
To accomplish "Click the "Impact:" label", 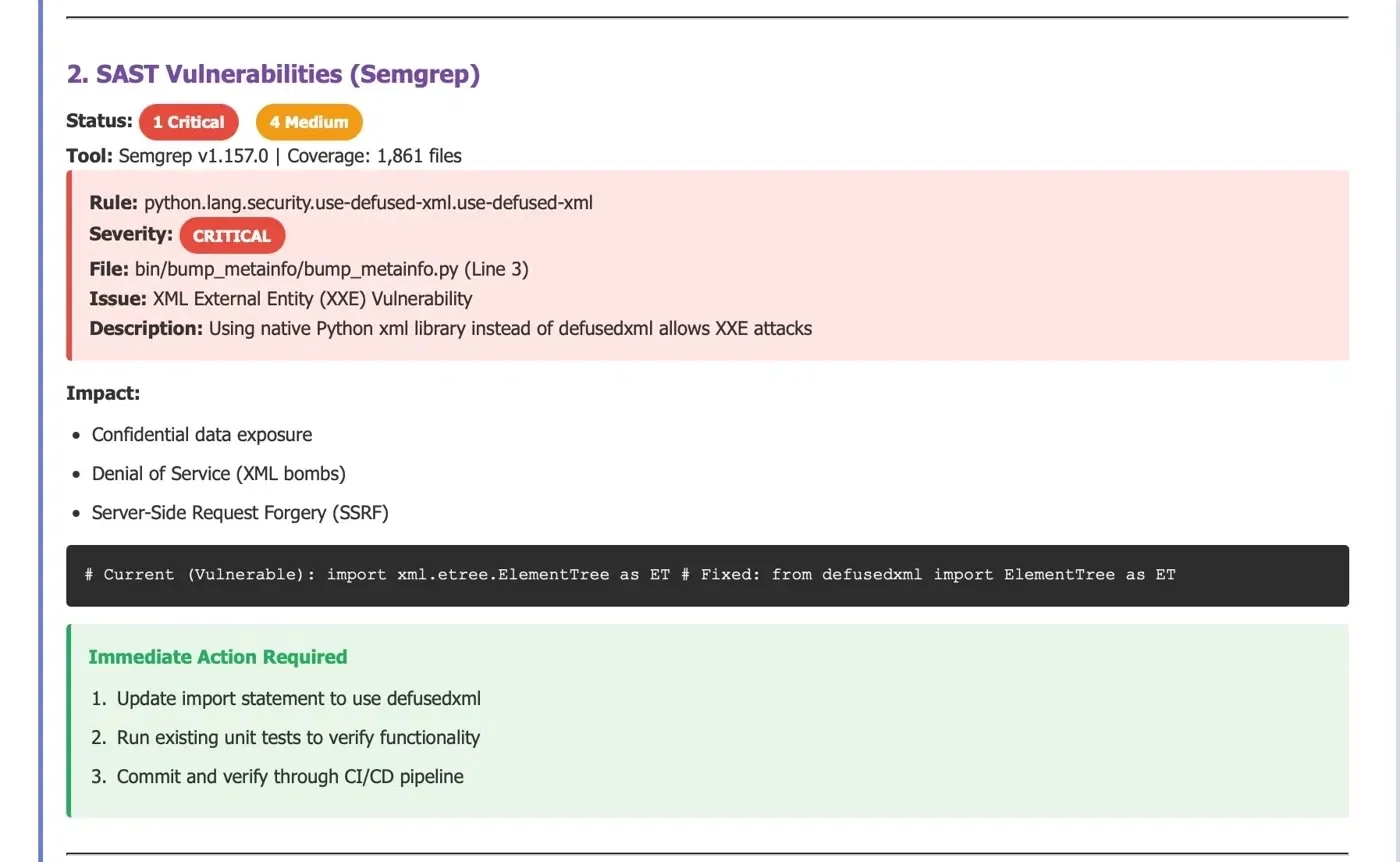I will 103,393.
